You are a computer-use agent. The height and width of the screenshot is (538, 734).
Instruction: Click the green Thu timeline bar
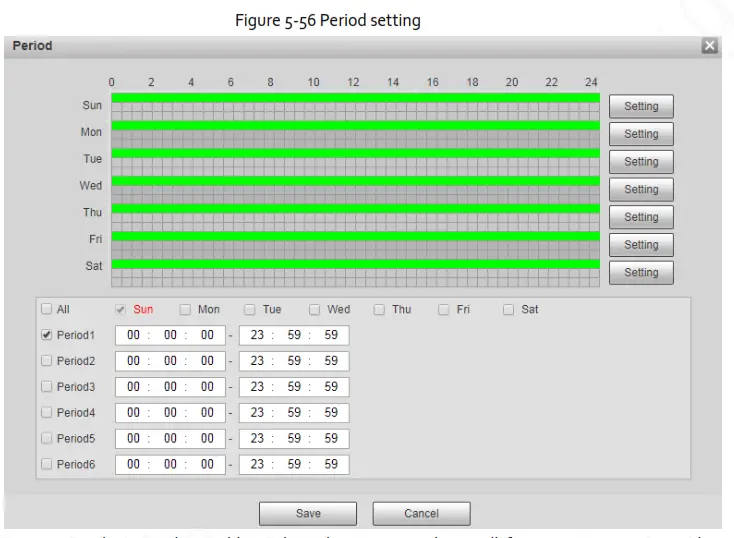356,208
